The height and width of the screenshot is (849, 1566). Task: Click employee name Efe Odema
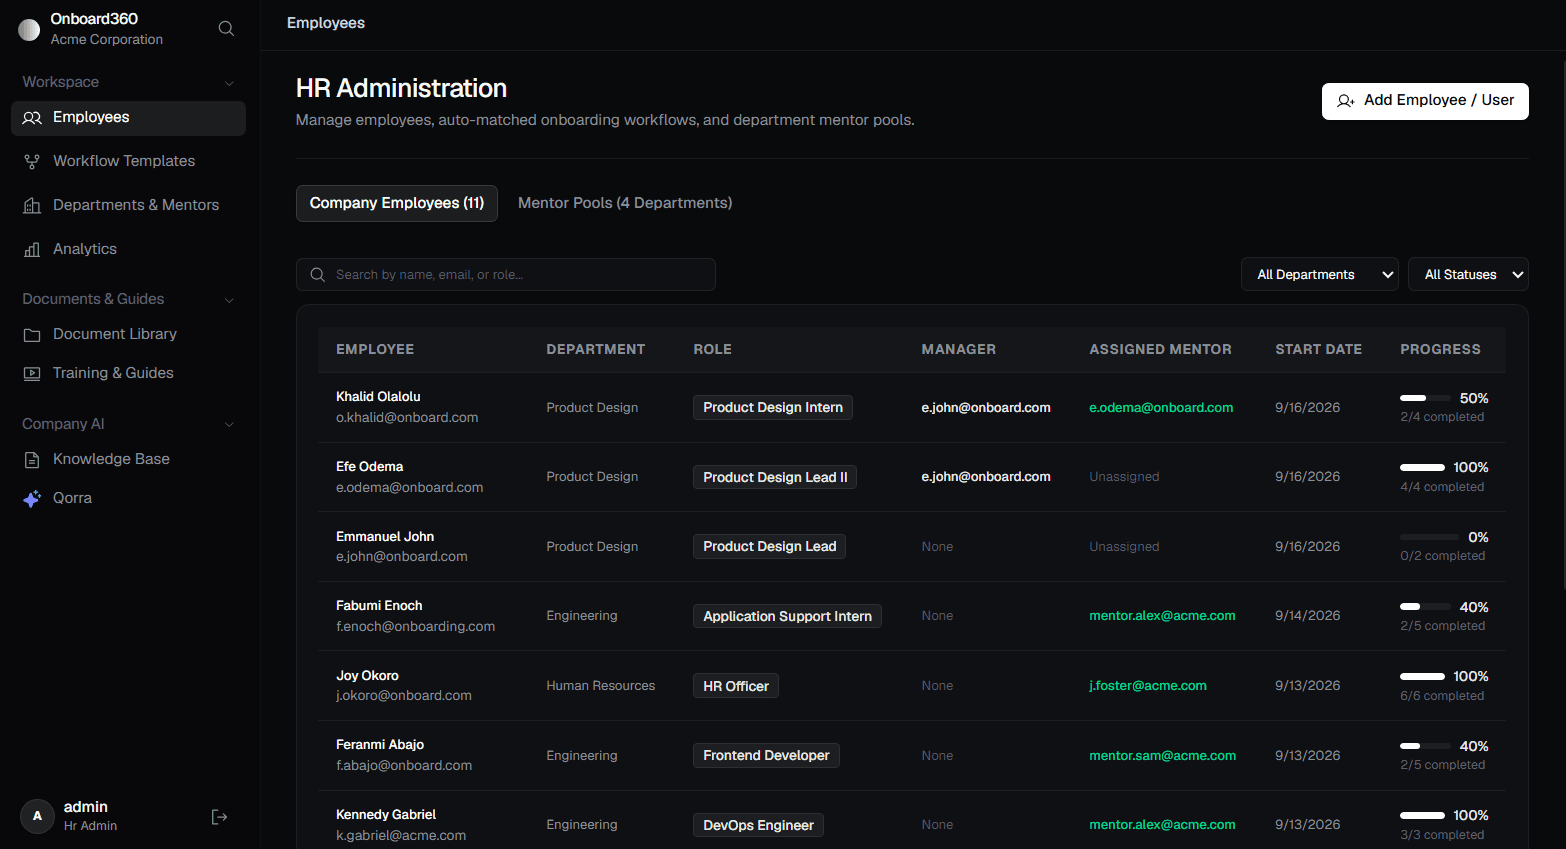click(x=370, y=467)
